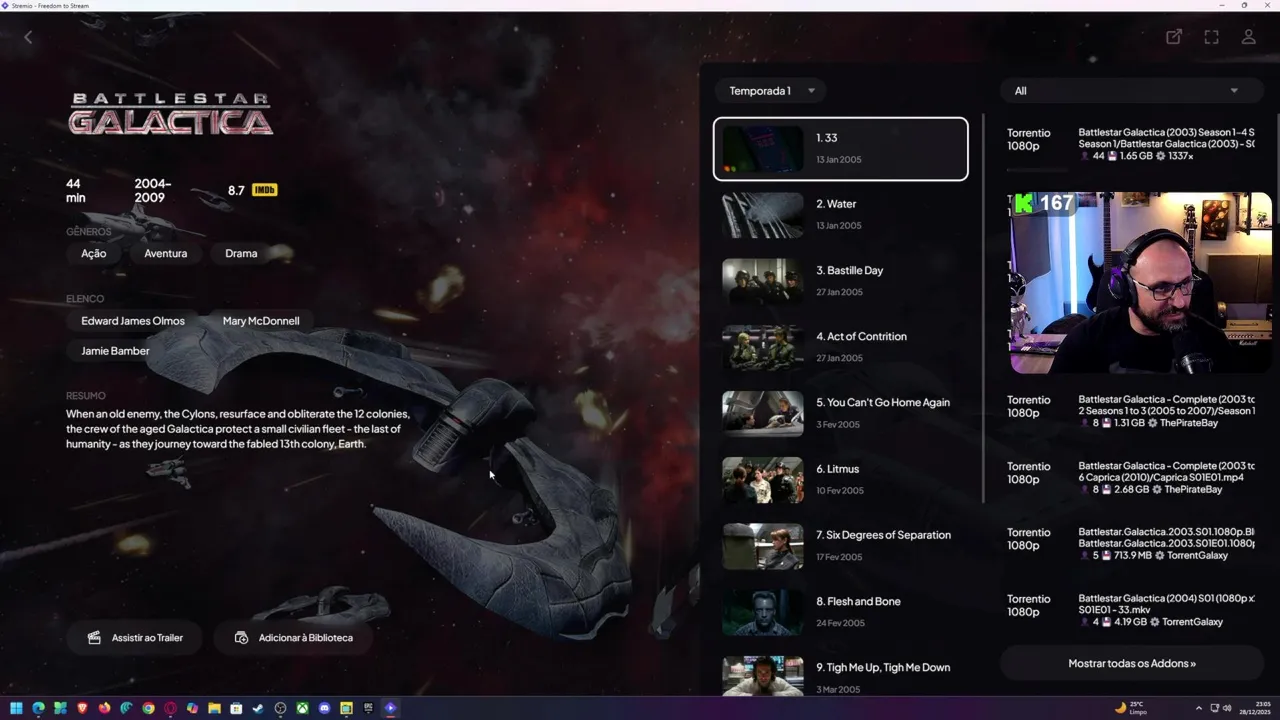This screenshot has height=720, width=1280.
Task: Click the Battlestar Galactica title logo
Action: 171,113
